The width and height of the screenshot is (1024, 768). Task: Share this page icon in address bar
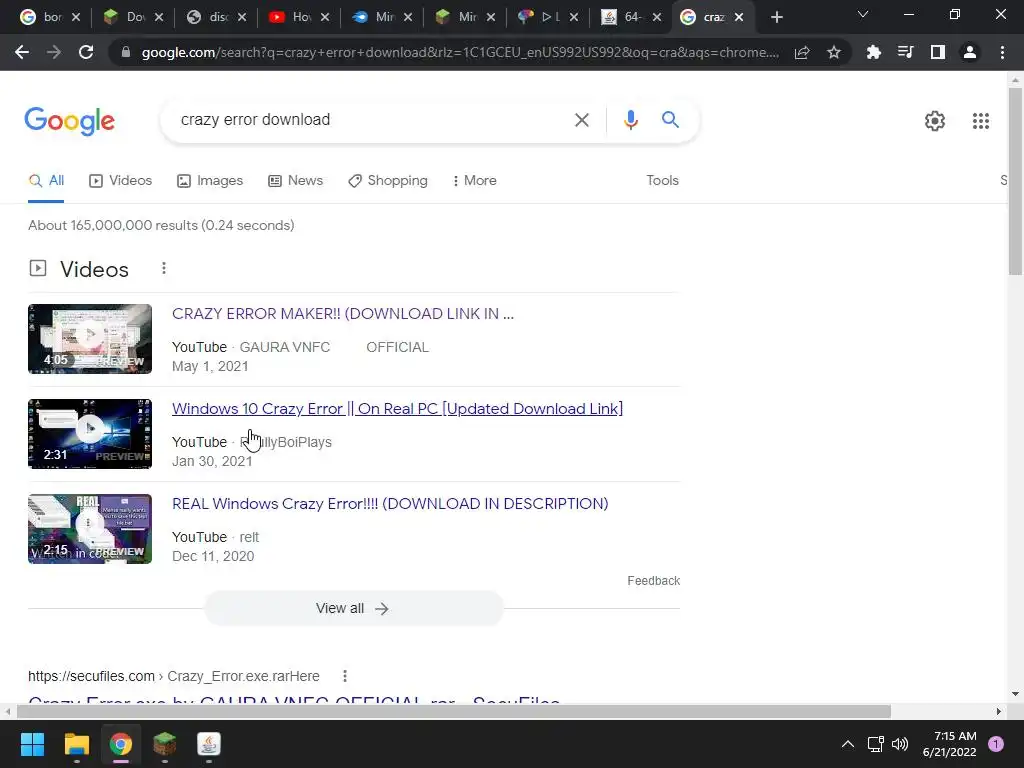[x=802, y=52]
